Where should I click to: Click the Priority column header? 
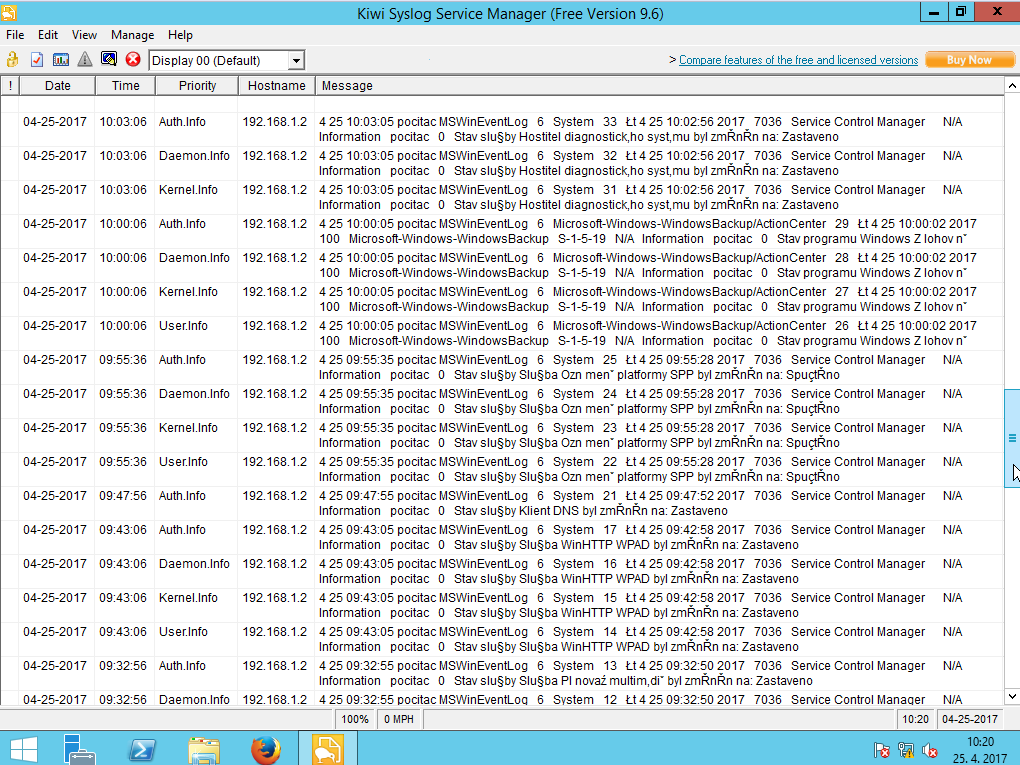(x=196, y=85)
